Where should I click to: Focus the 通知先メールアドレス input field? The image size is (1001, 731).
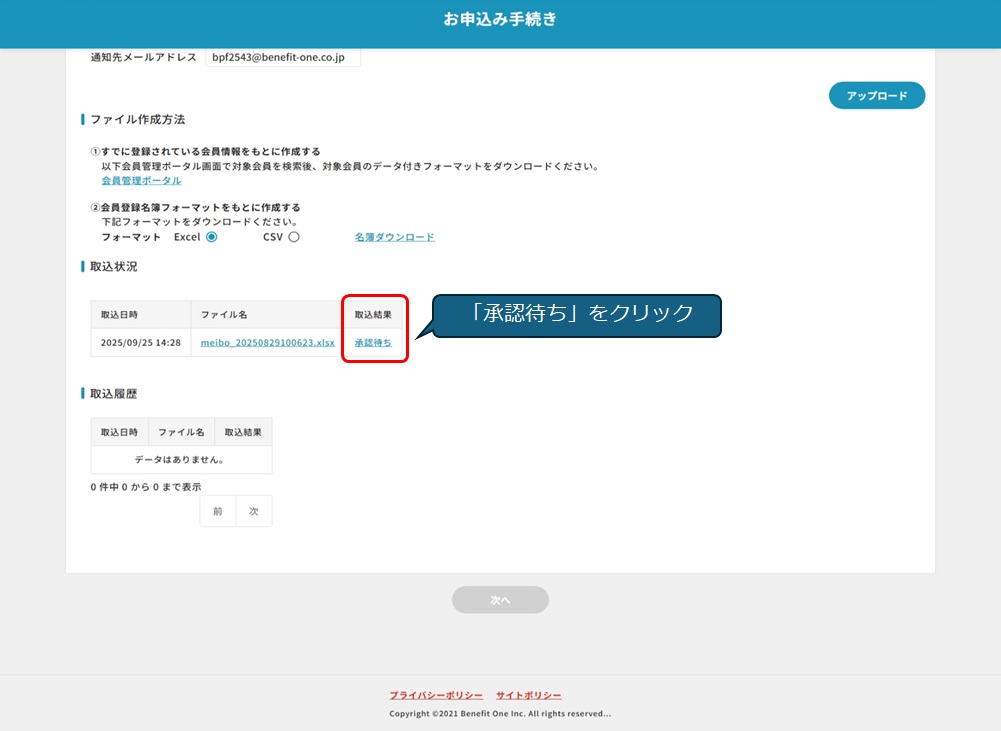click(282, 58)
